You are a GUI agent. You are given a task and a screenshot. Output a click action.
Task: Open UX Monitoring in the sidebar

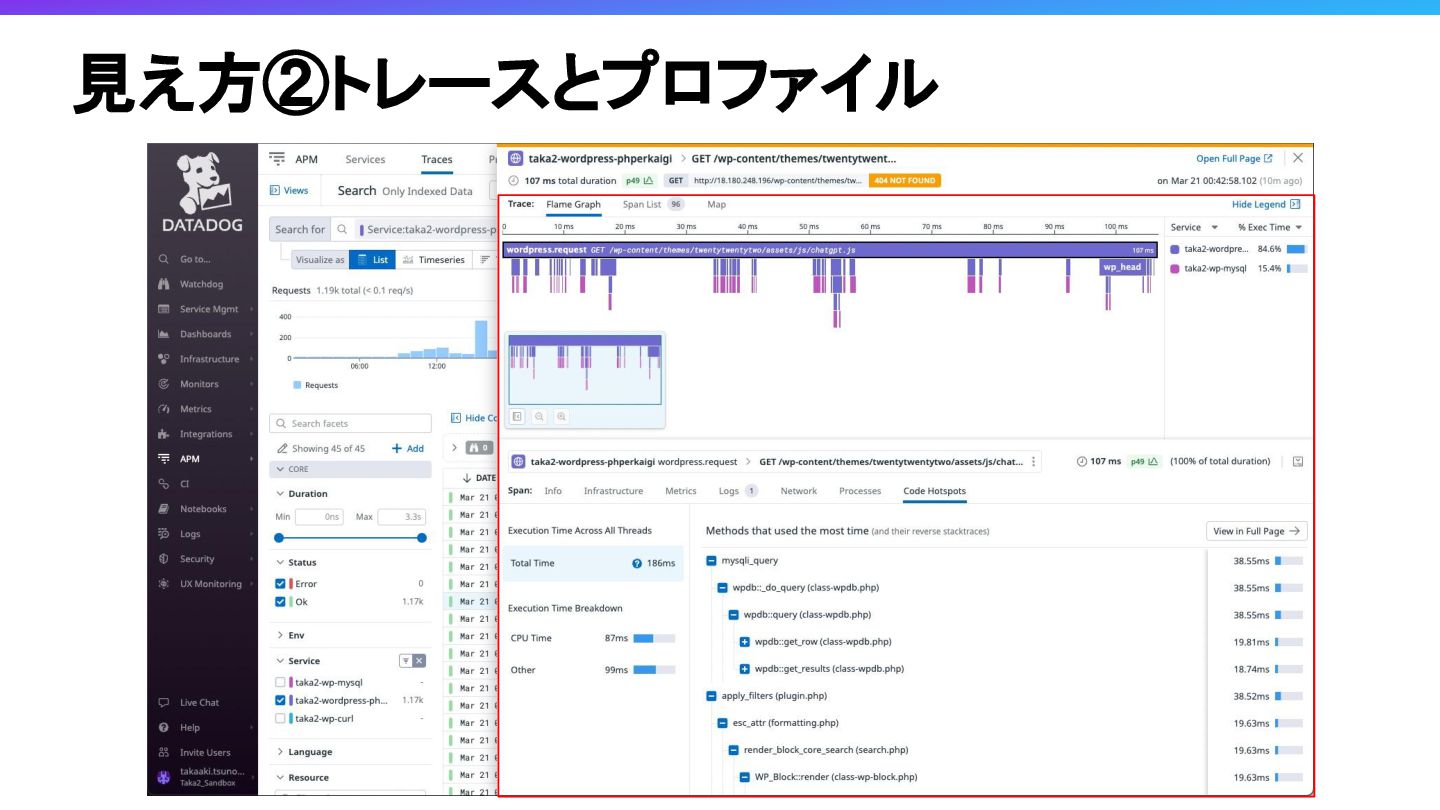tap(210, 584)
